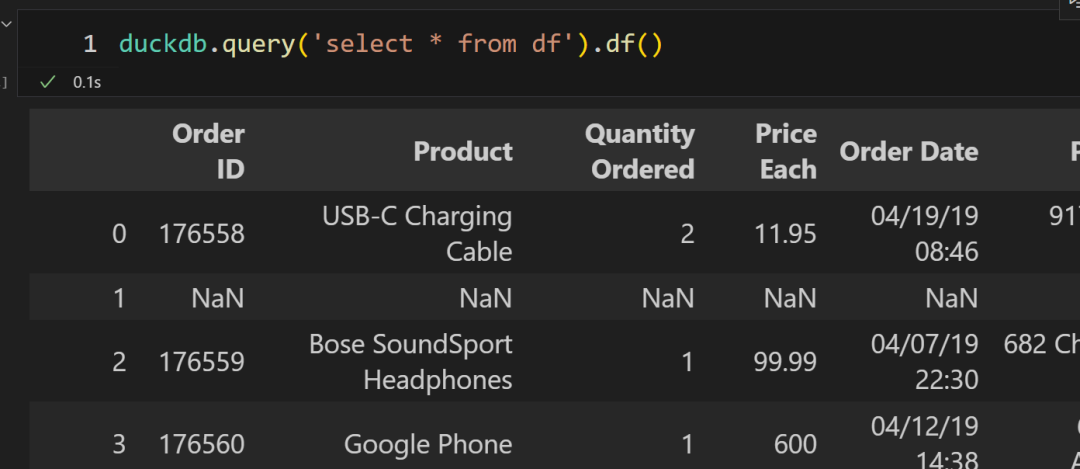Screen dimensions: 1080x469
Task: Select the Bose SoundSport Headphones cell
Action: (410, 361)
